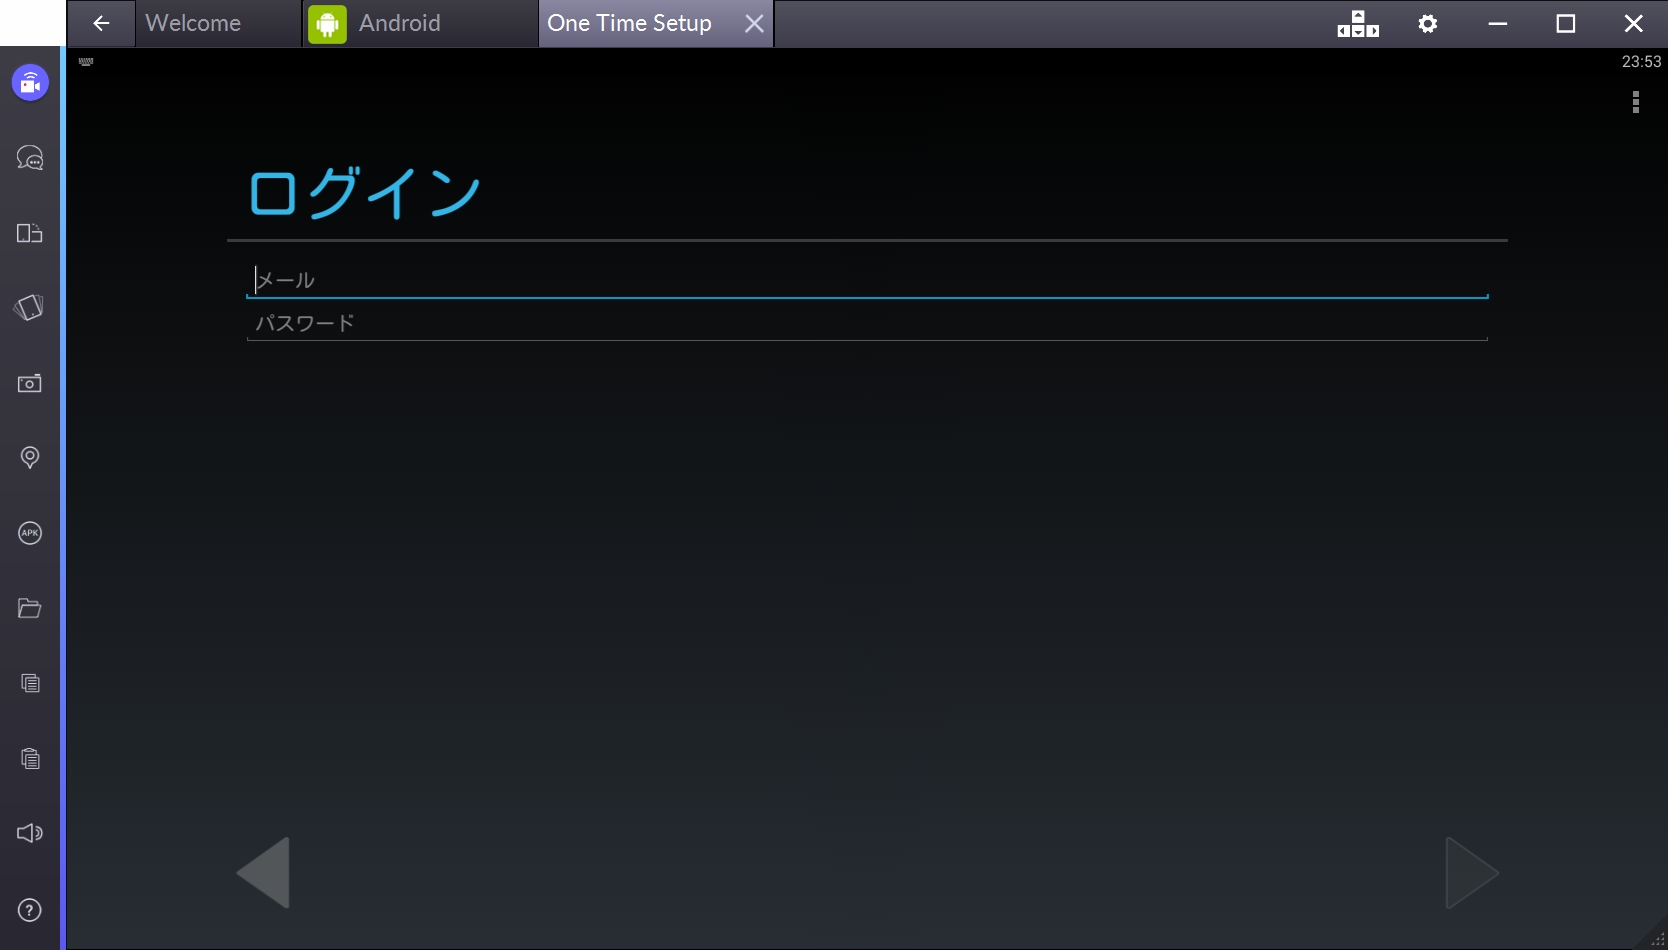The image size is (1668, 950).
Task: Click the rotate screen sidebar icon
Action: pyautogui.click(x=30, y=308)
